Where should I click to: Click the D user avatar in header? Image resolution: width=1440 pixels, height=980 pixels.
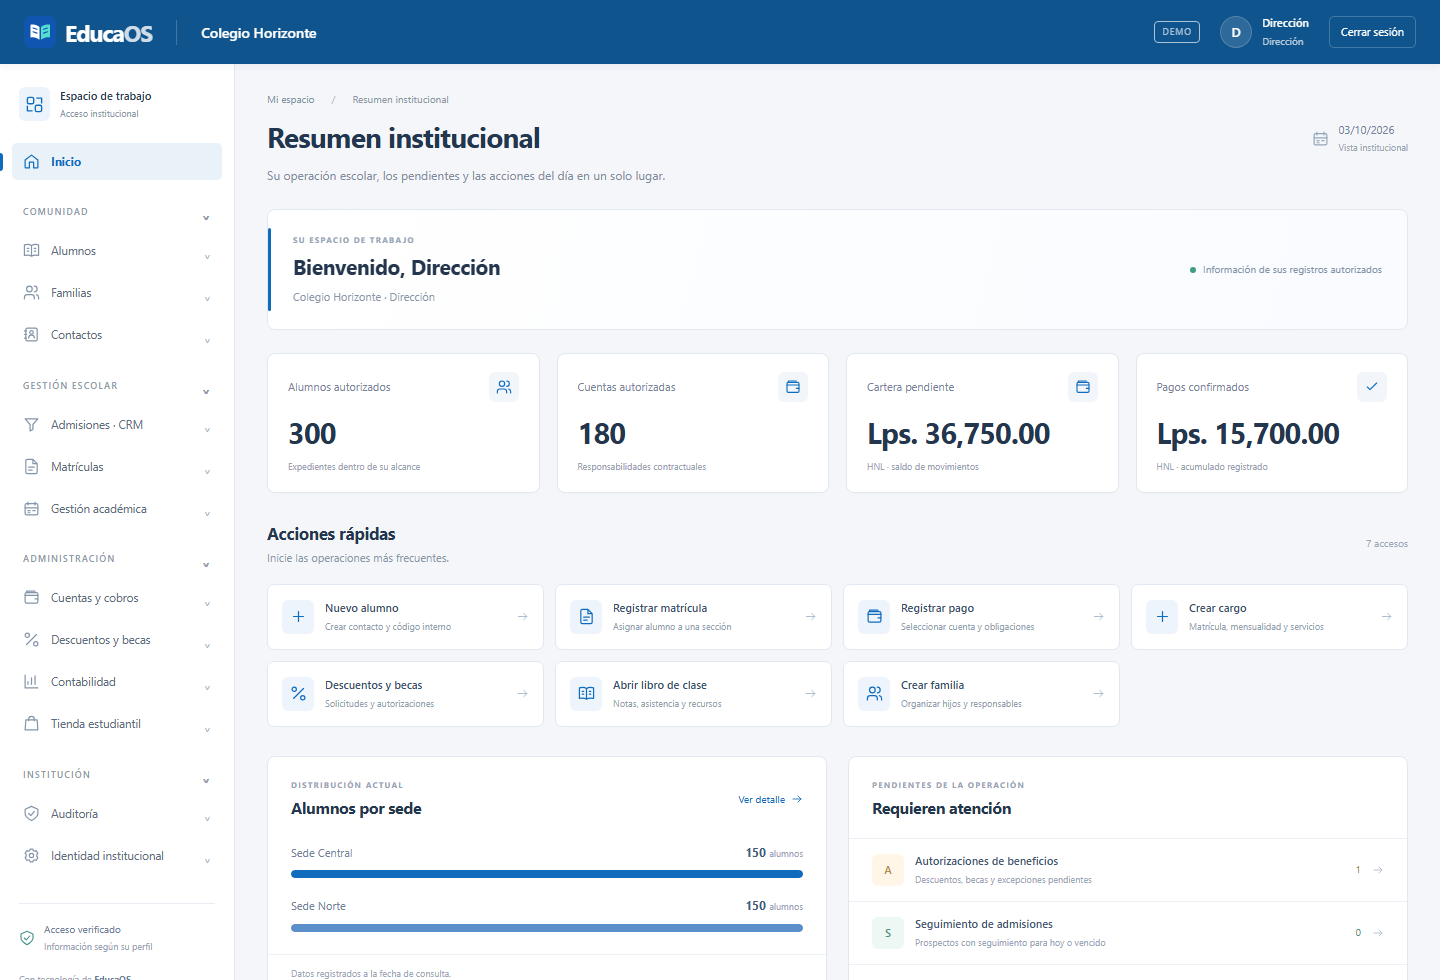[x=1236, y=32]
